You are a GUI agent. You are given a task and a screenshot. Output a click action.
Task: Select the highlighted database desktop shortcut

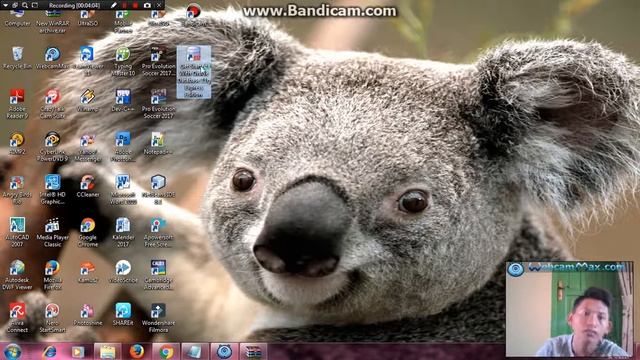[x=194, y=72]
